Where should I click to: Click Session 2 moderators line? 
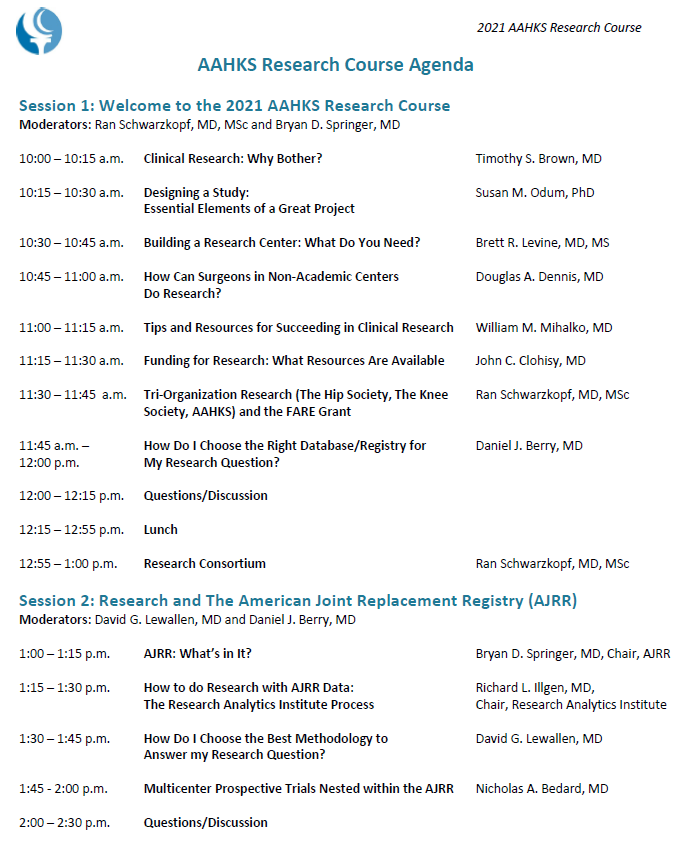187,619
